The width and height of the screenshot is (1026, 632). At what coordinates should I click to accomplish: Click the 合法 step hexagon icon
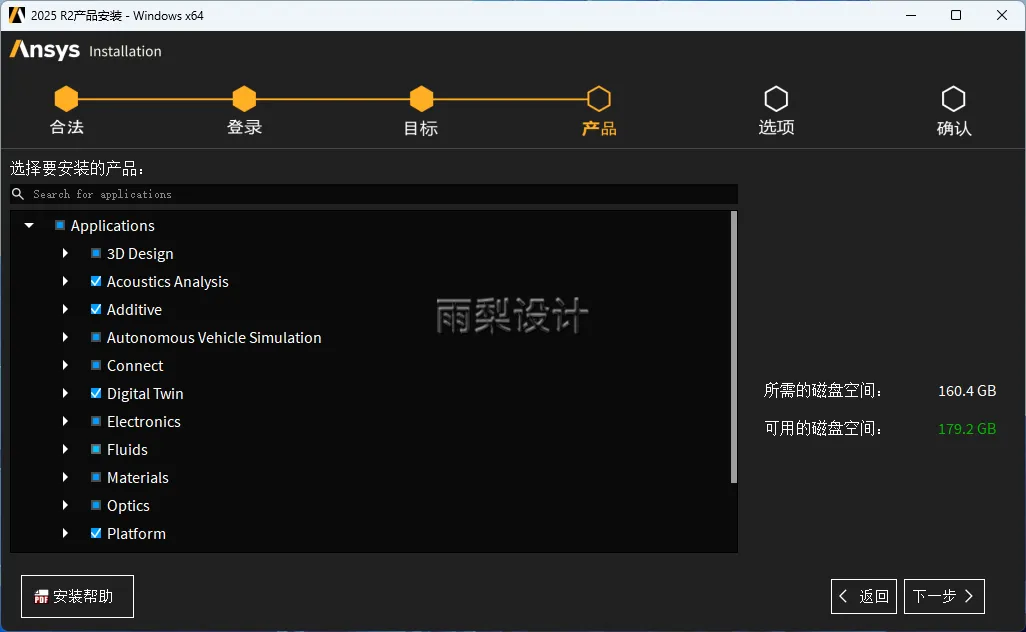pyautogui.click(x=66, y=99)
